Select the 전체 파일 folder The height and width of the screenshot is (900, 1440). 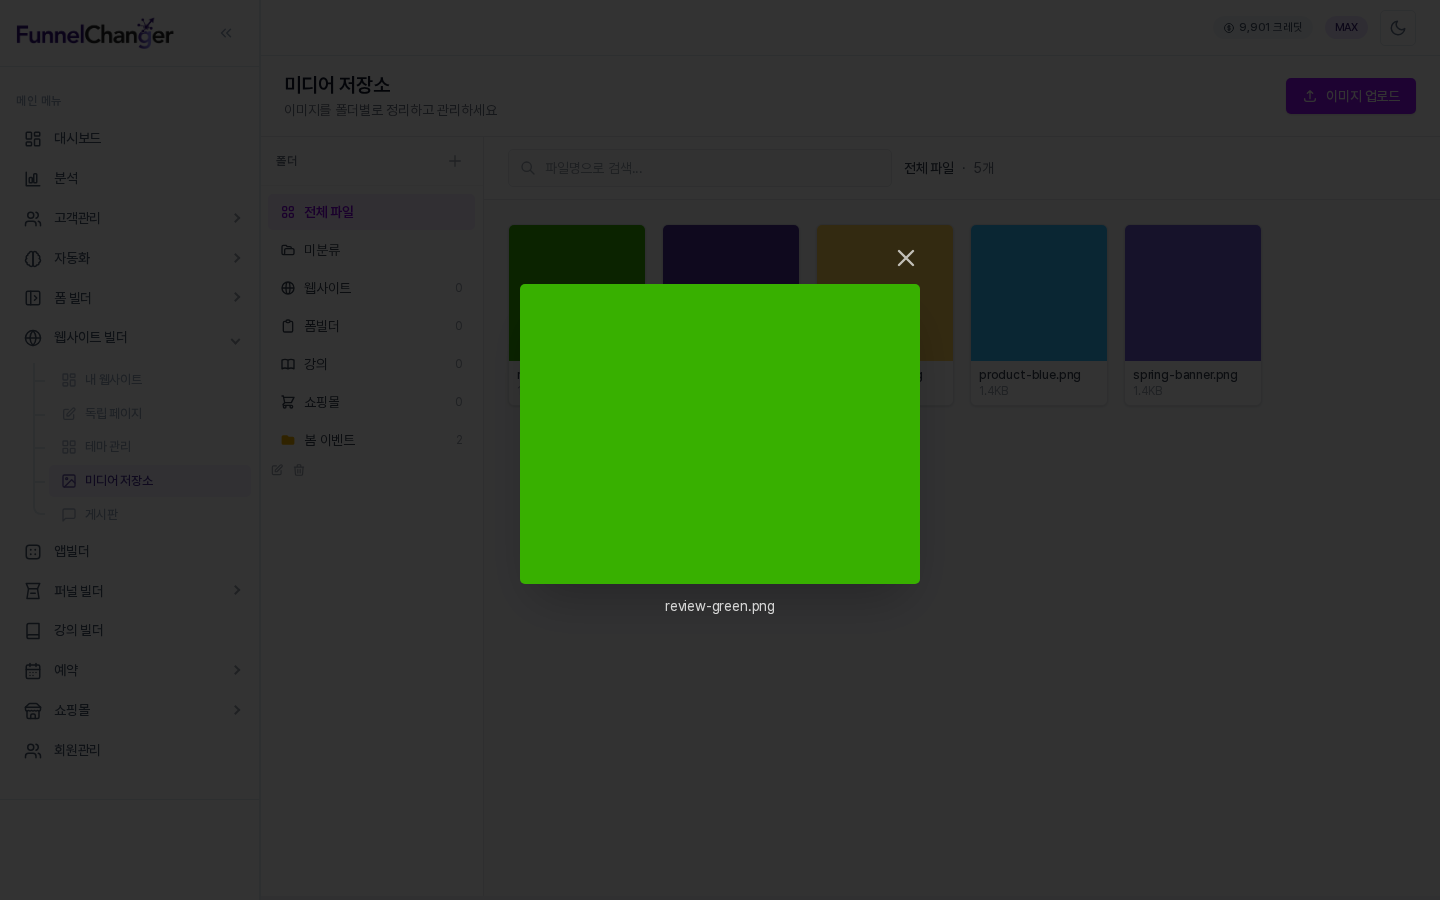(372, 212)
